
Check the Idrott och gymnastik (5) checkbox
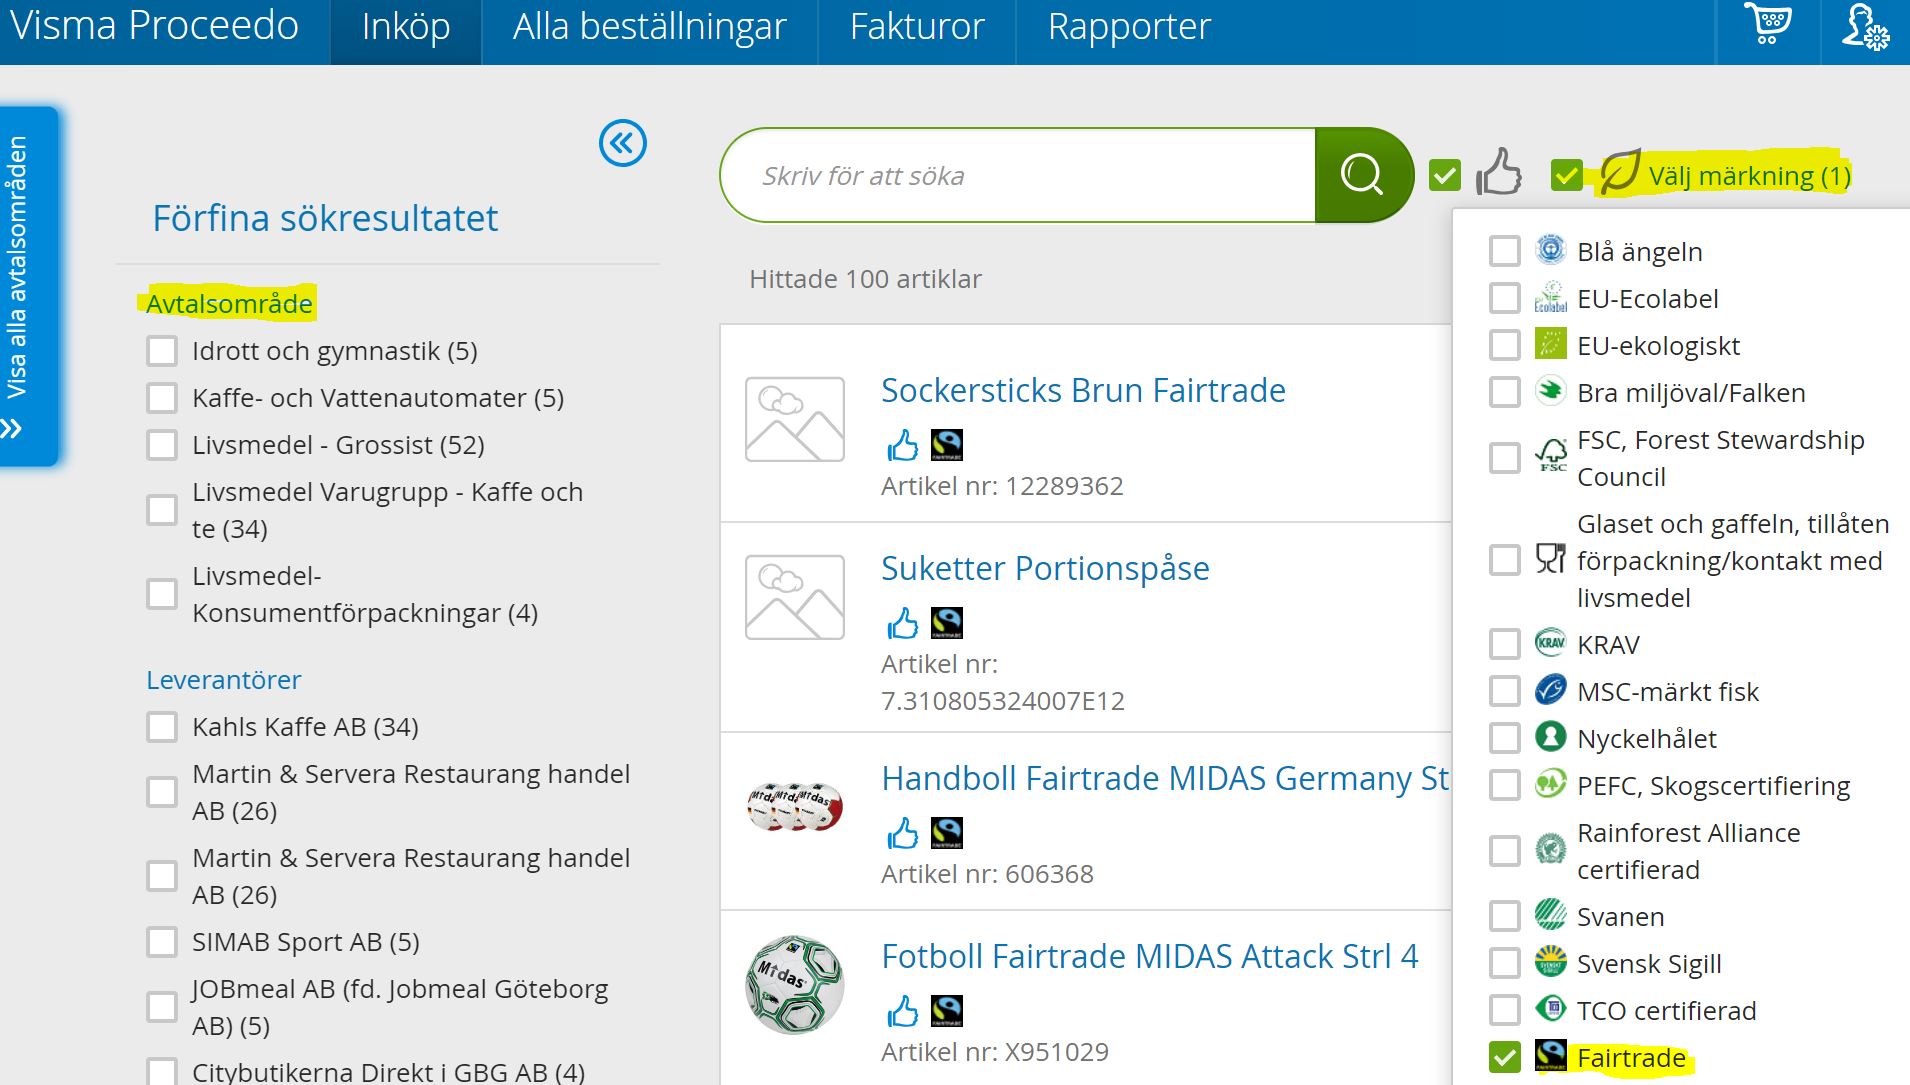(162, 351)
